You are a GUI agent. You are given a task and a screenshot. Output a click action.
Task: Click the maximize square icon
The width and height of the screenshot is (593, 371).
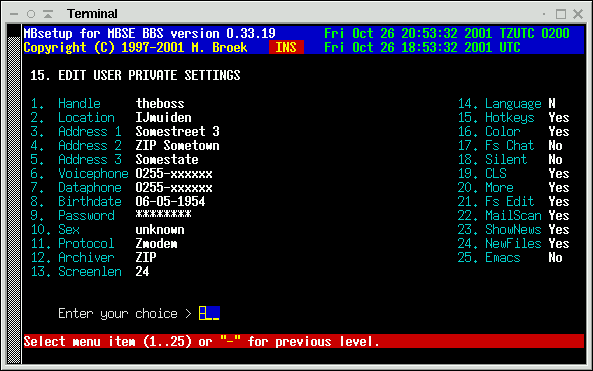tap(561, 14)
